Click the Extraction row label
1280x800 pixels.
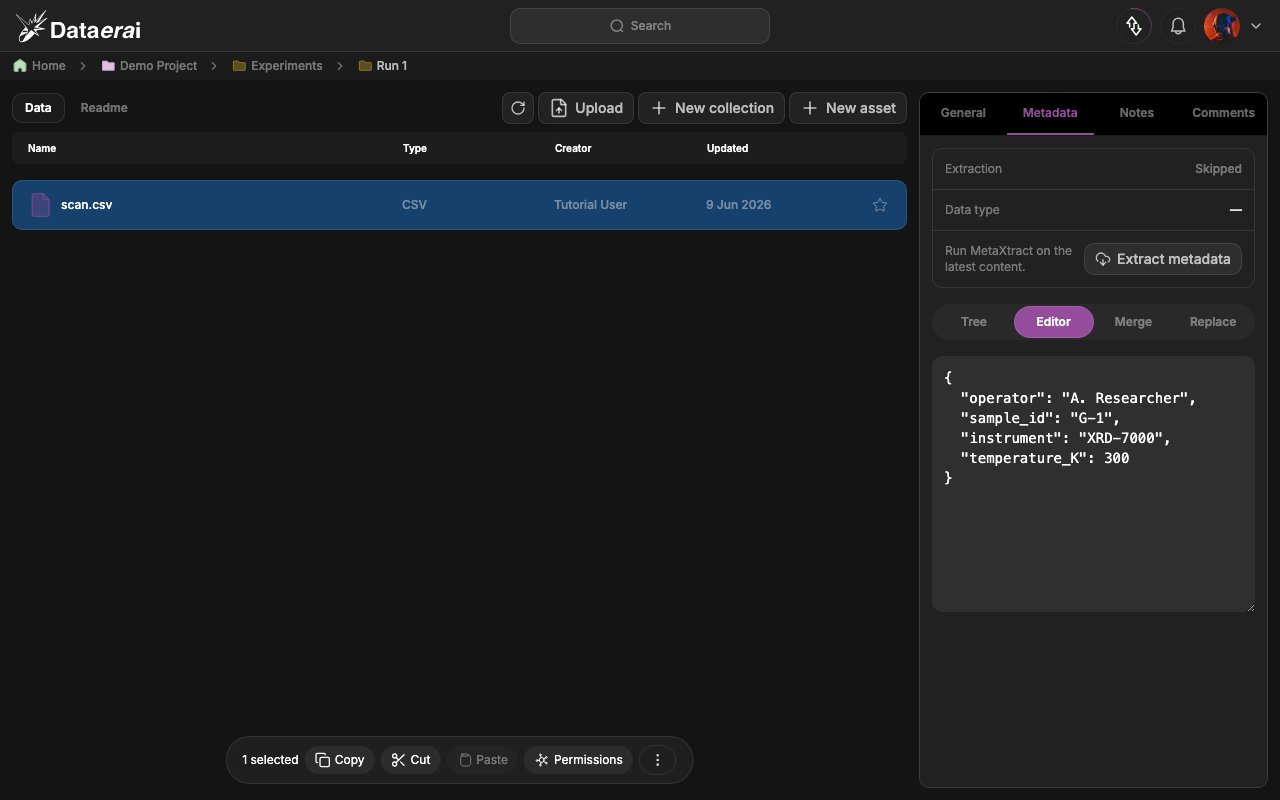click(973, 169)
